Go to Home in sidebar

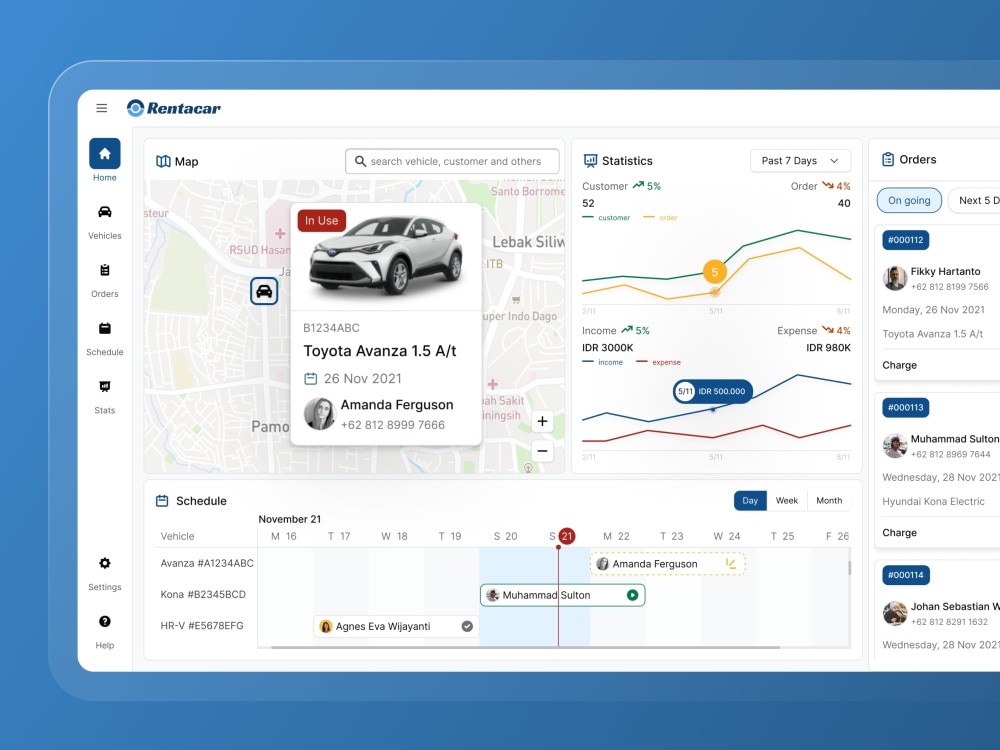click(x=105, y=161)
